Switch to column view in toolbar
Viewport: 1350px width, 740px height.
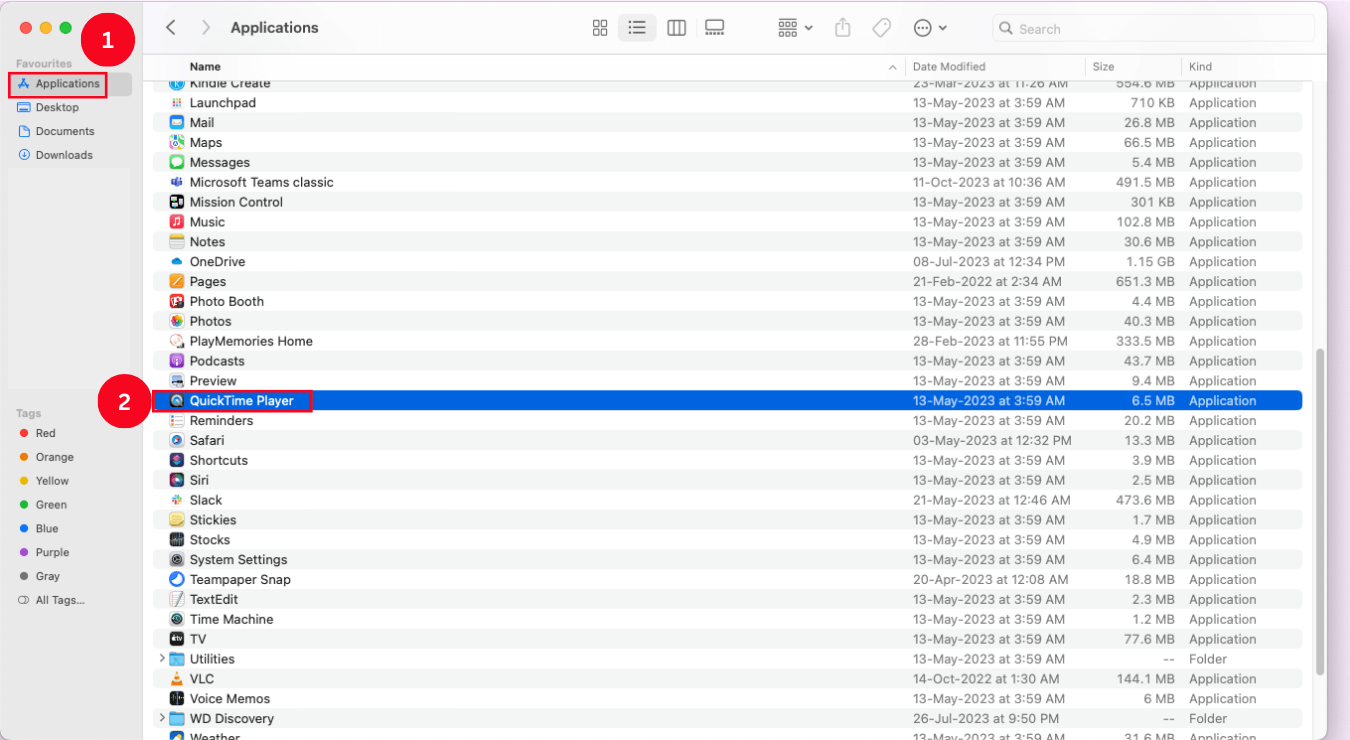click(676, 28)
